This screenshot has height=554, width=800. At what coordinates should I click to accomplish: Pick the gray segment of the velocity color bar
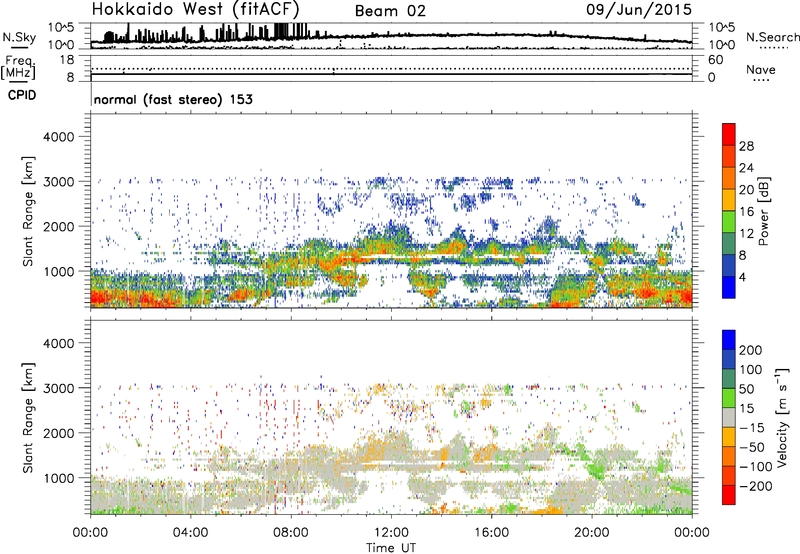pyautogui.click(x=729, y=418)
